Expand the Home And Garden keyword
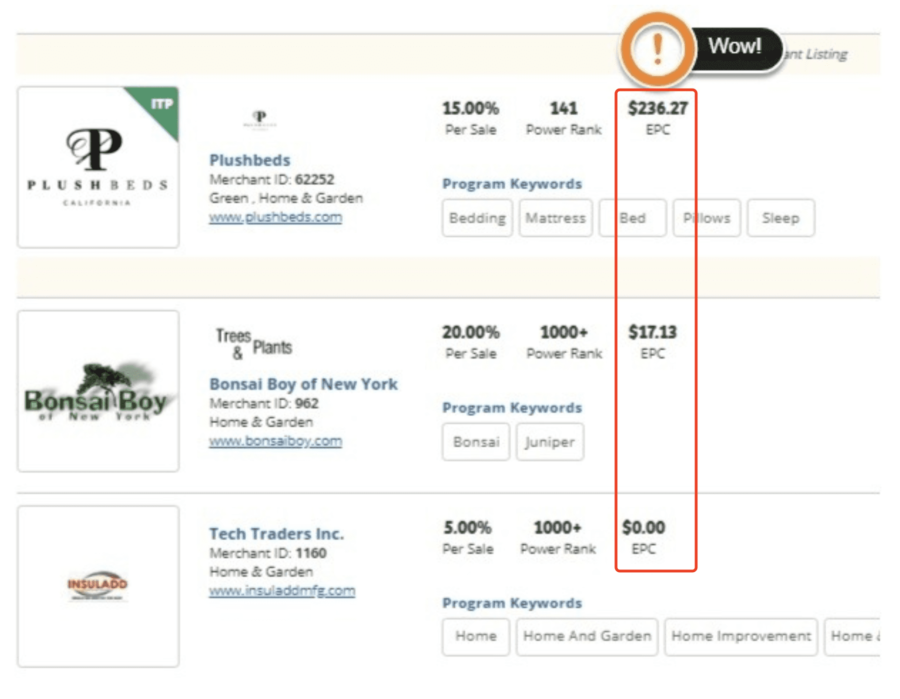 (586, 636)
